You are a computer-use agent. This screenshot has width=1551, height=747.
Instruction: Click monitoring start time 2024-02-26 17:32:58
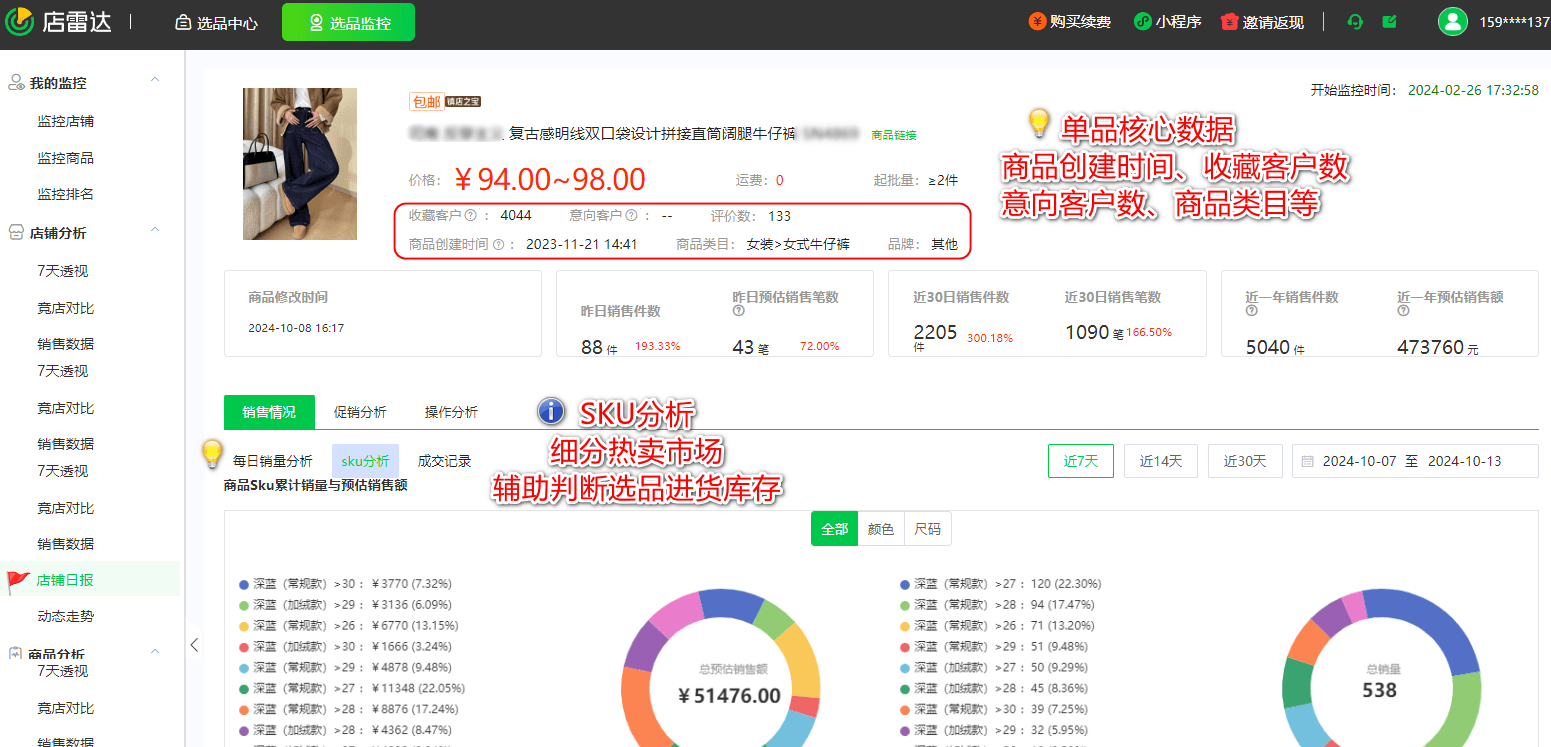point(1473,90)
